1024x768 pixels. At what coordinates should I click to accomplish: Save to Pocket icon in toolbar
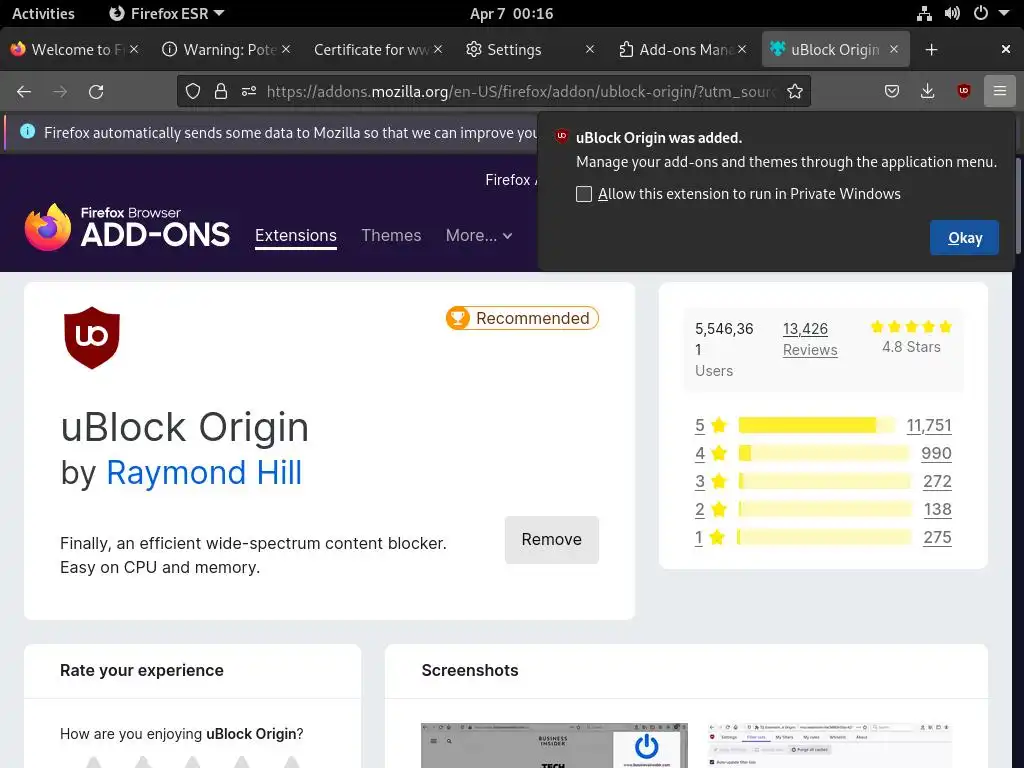(891, 91)
